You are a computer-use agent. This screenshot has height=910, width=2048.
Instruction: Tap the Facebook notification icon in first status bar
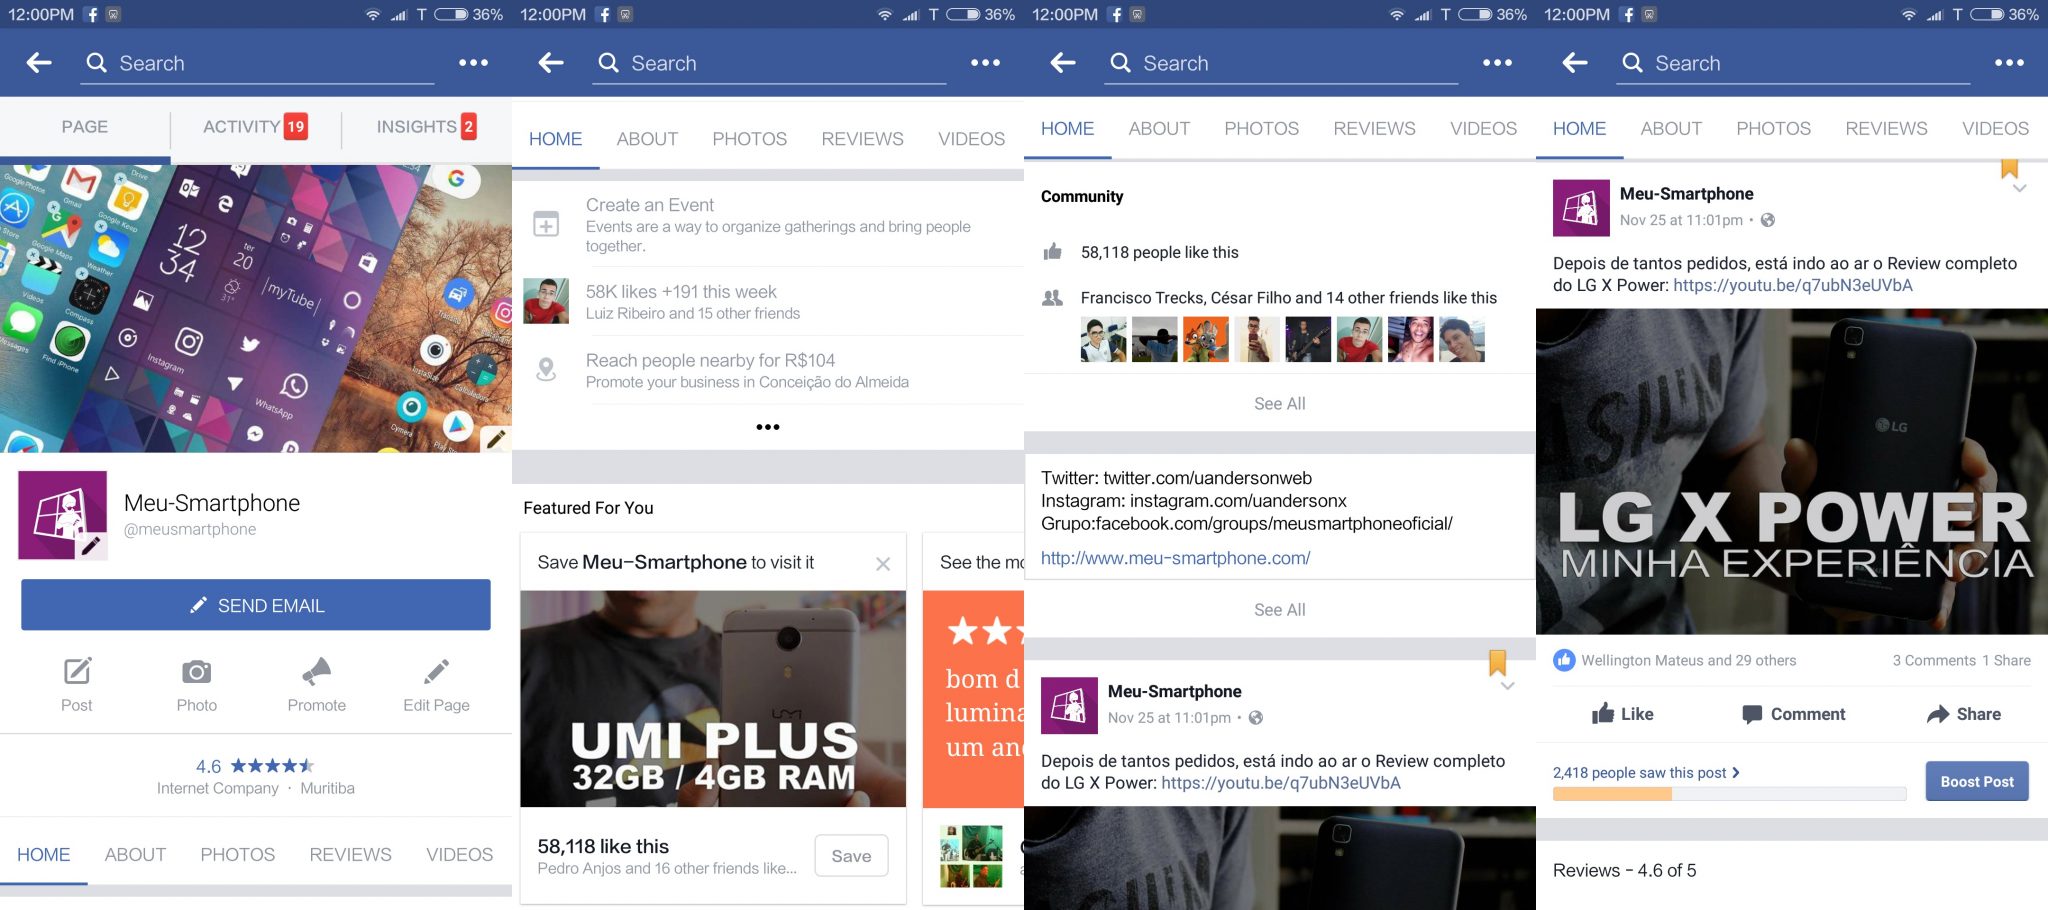click(x=91, y=15)
